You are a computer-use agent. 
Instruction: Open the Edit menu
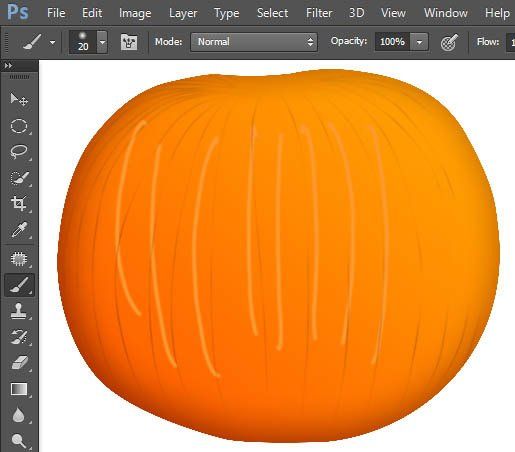[92, 13]
